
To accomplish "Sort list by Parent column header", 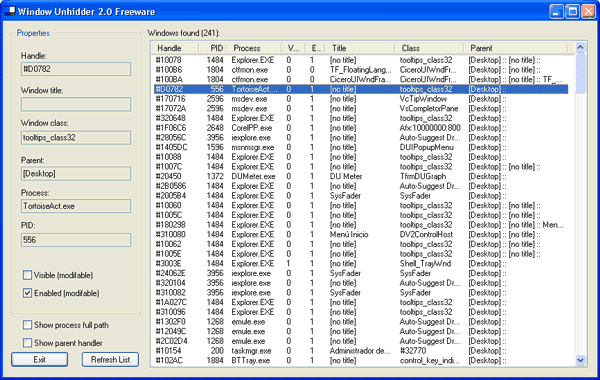I will [516, 48].
